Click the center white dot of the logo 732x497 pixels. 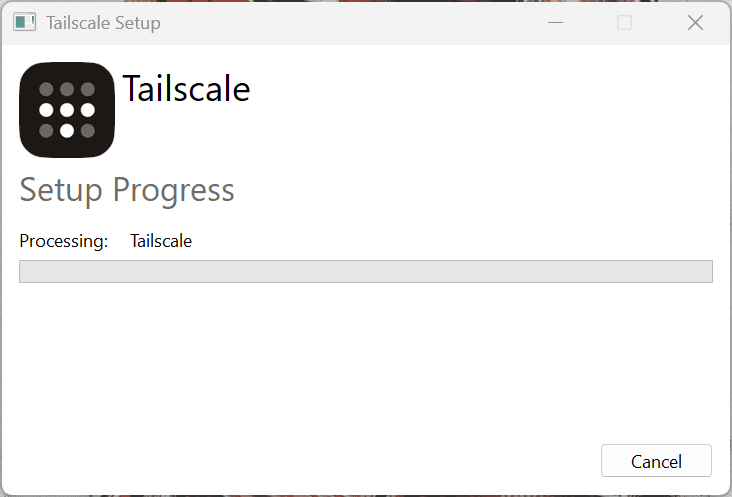click(67, 110)
